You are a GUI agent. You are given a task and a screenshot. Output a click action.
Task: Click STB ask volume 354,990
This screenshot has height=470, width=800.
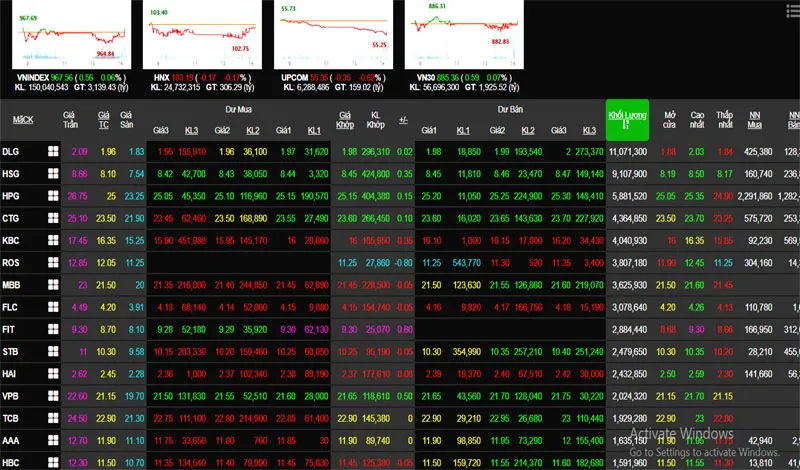pyautogui.click(x=466, y=352)
